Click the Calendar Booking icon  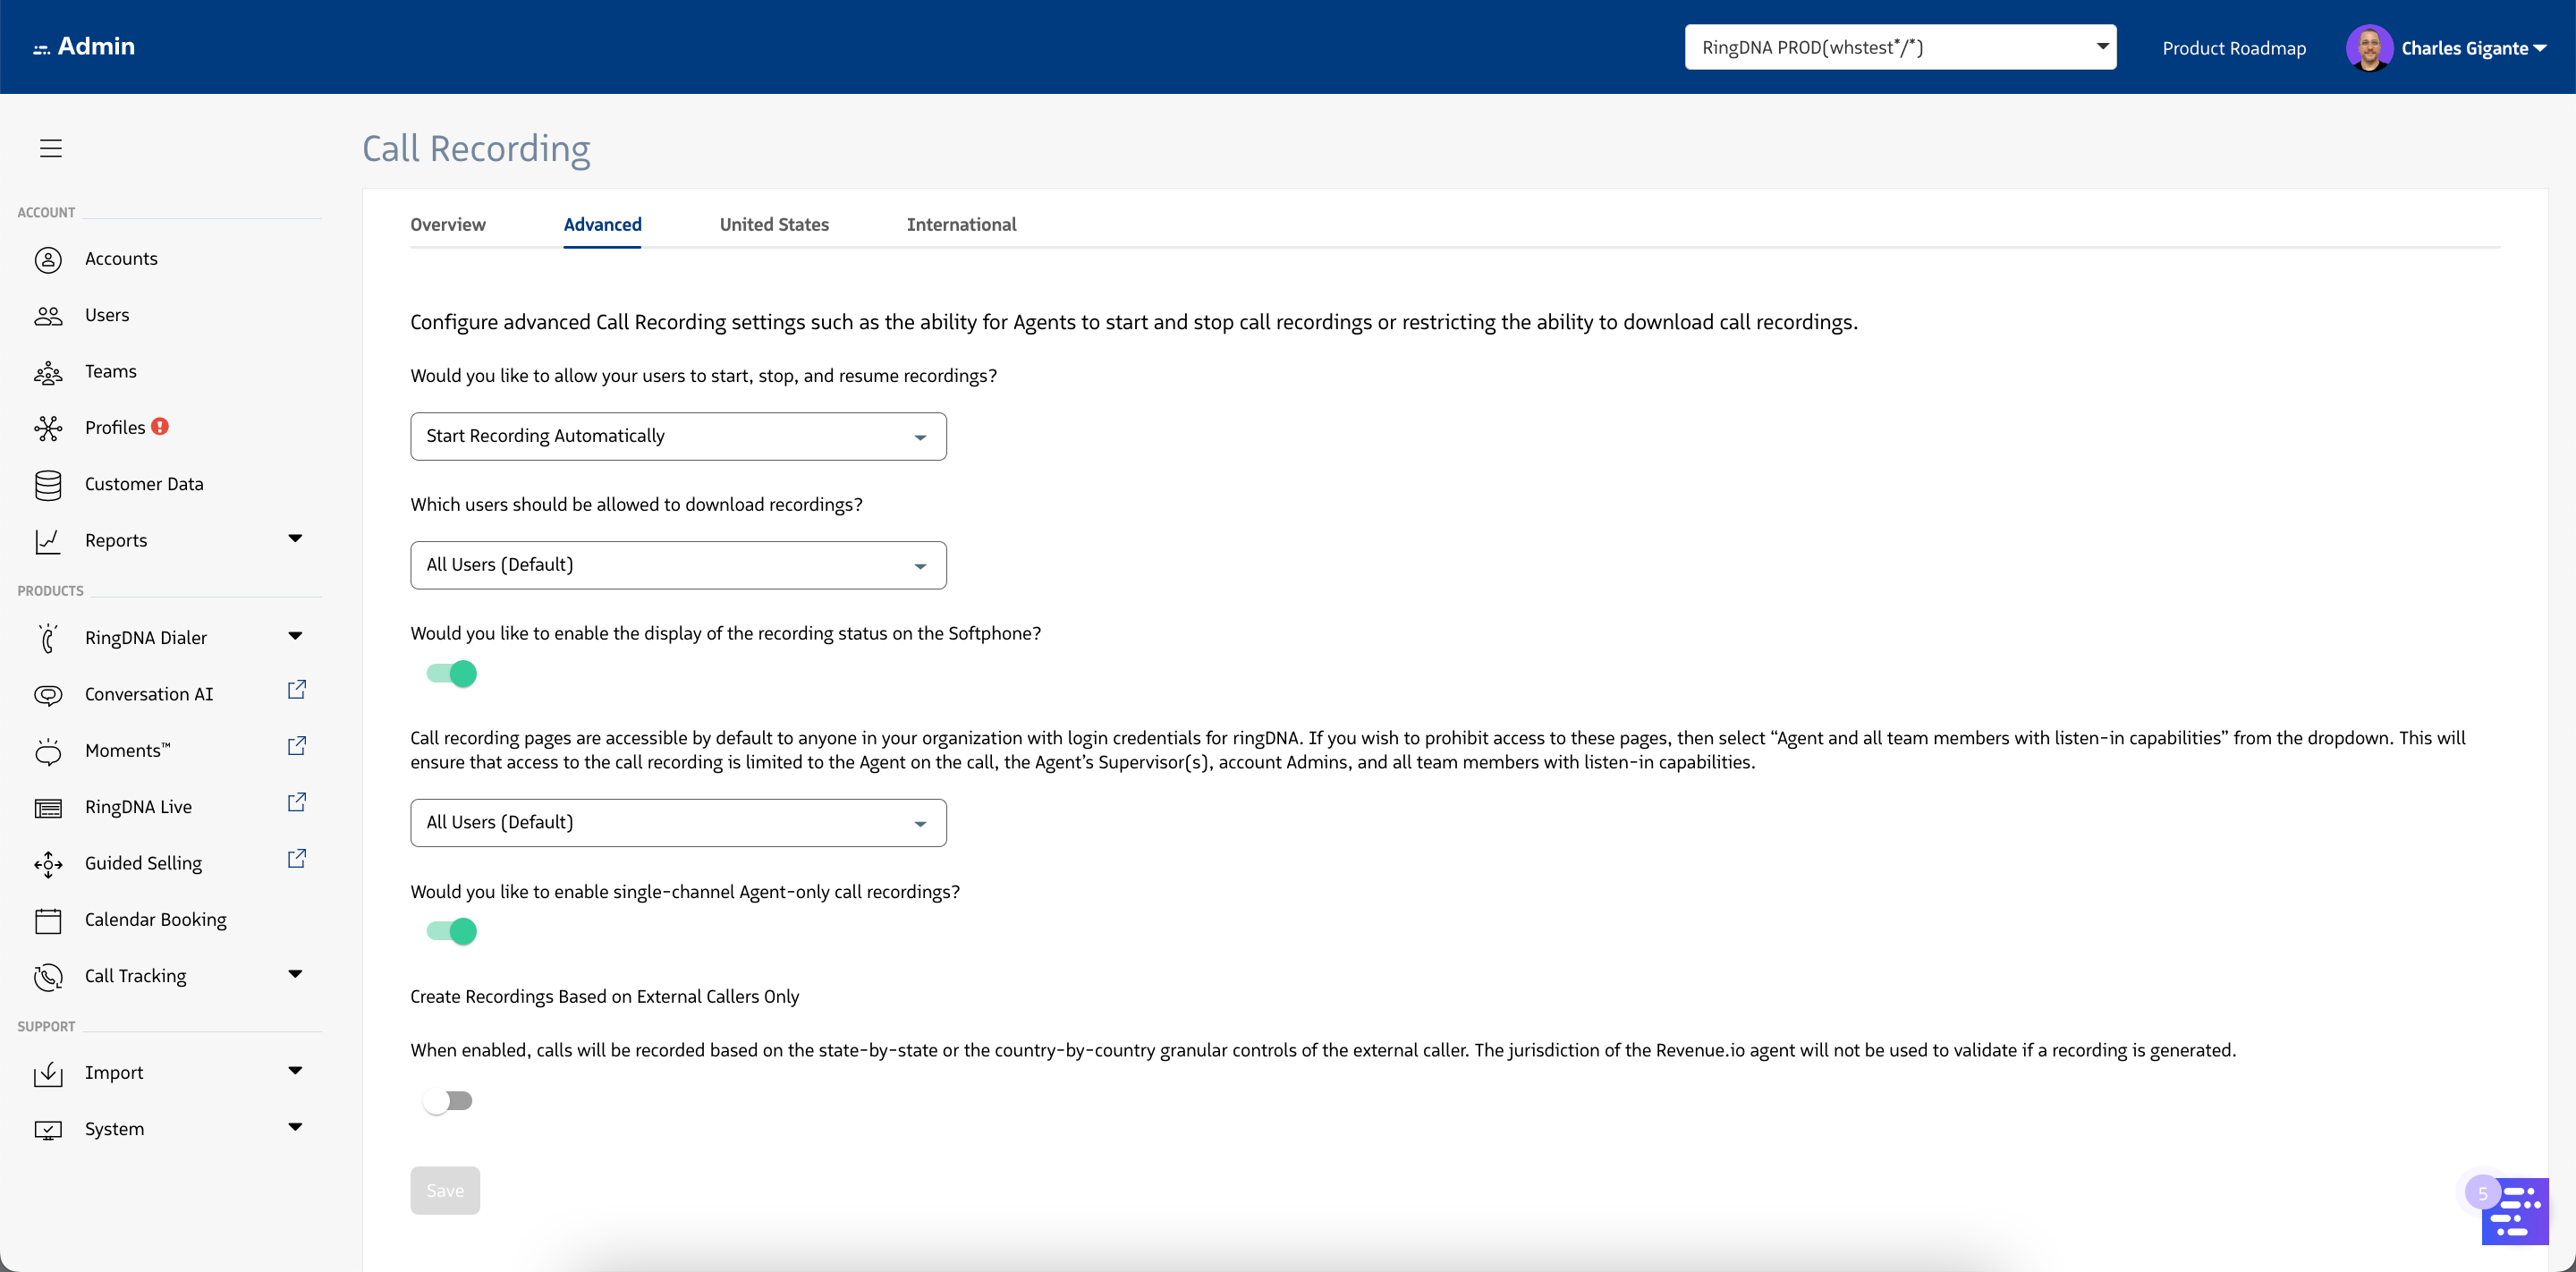pyautogui.click(x=48, y=920)
